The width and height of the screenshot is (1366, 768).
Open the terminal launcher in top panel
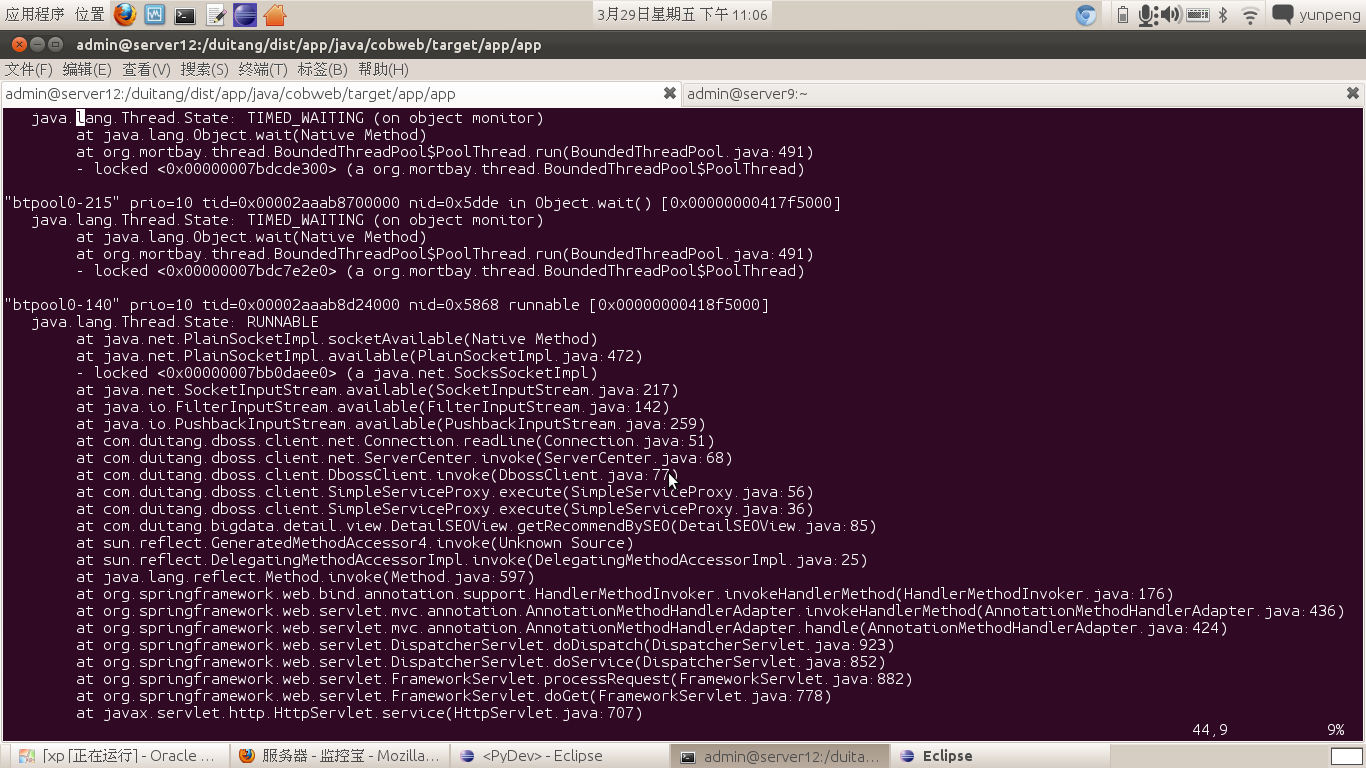pos(185,15)
